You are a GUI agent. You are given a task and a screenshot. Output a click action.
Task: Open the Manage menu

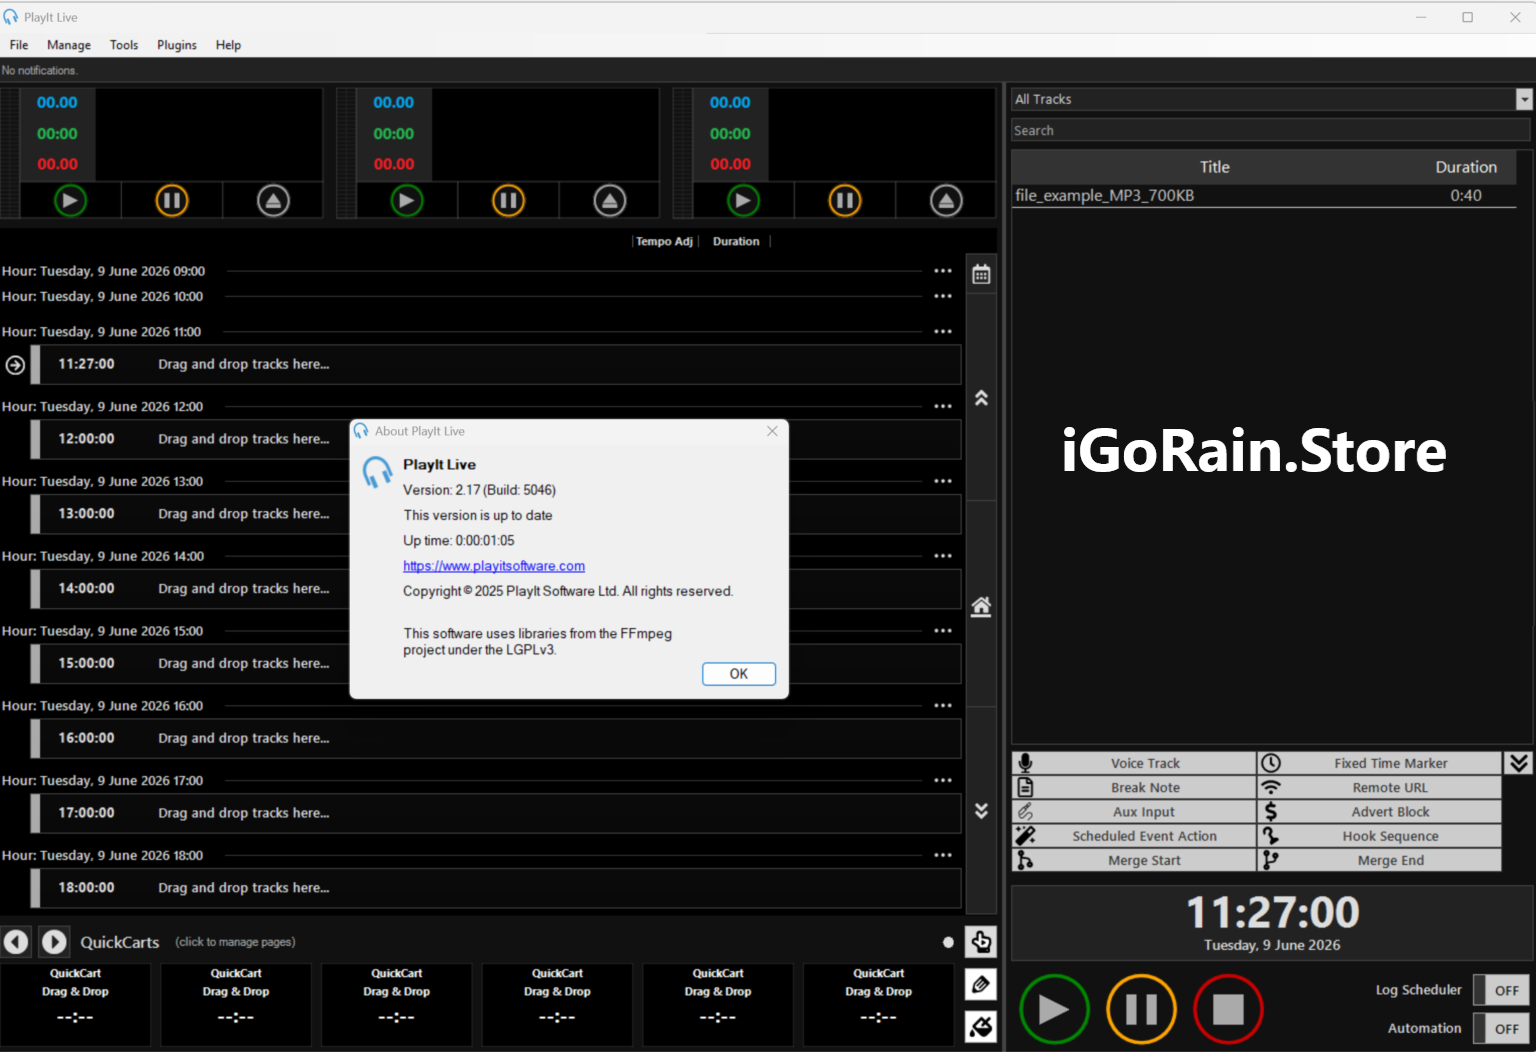(69, 45)
